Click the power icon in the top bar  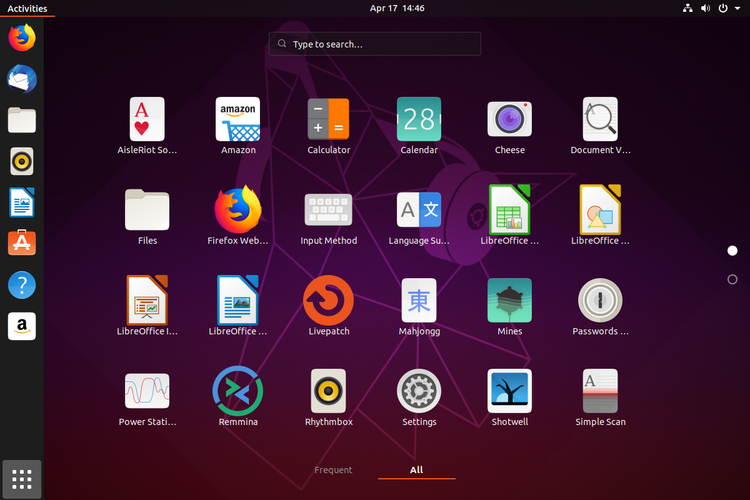click(x=723, y=8)
